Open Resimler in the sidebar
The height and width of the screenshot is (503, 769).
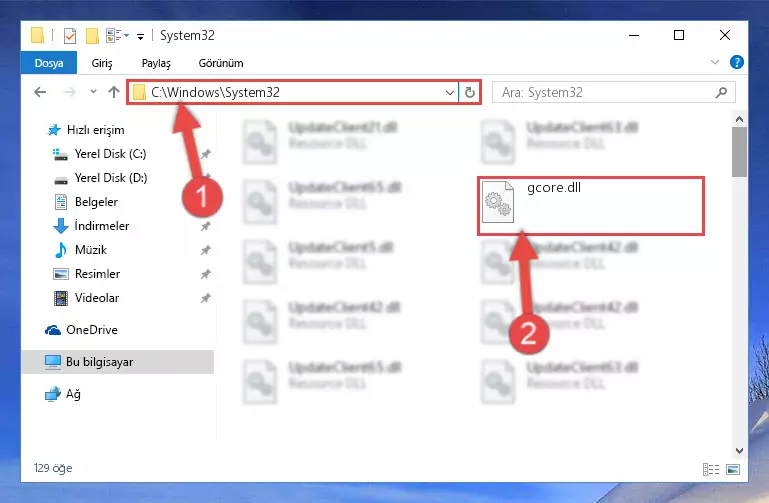pyautogui.click(x=86, y=274)
